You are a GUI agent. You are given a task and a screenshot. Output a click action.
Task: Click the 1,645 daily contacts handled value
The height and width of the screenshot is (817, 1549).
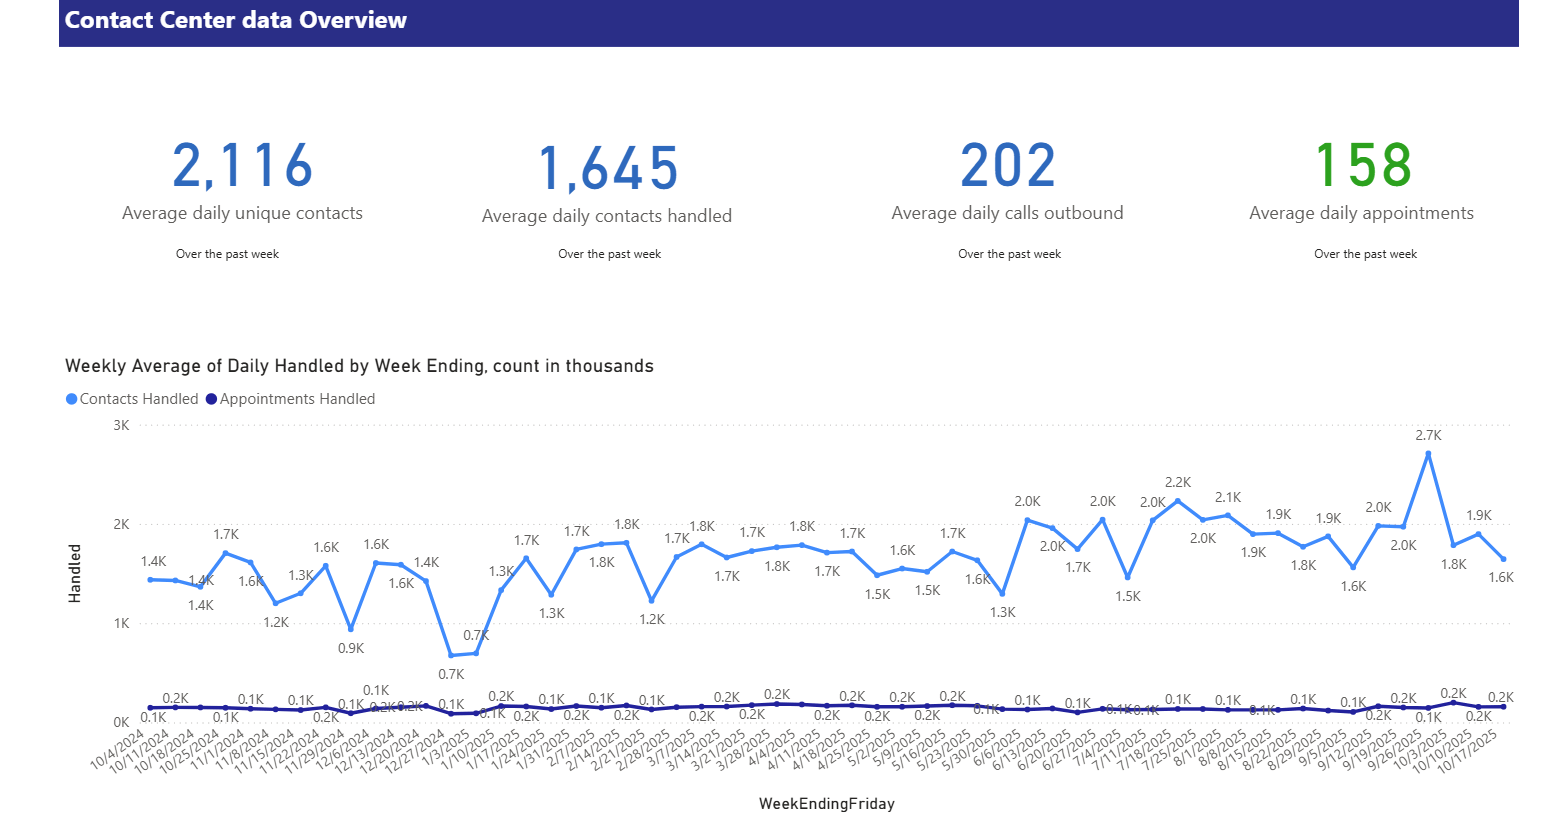(x=607, y=168)
